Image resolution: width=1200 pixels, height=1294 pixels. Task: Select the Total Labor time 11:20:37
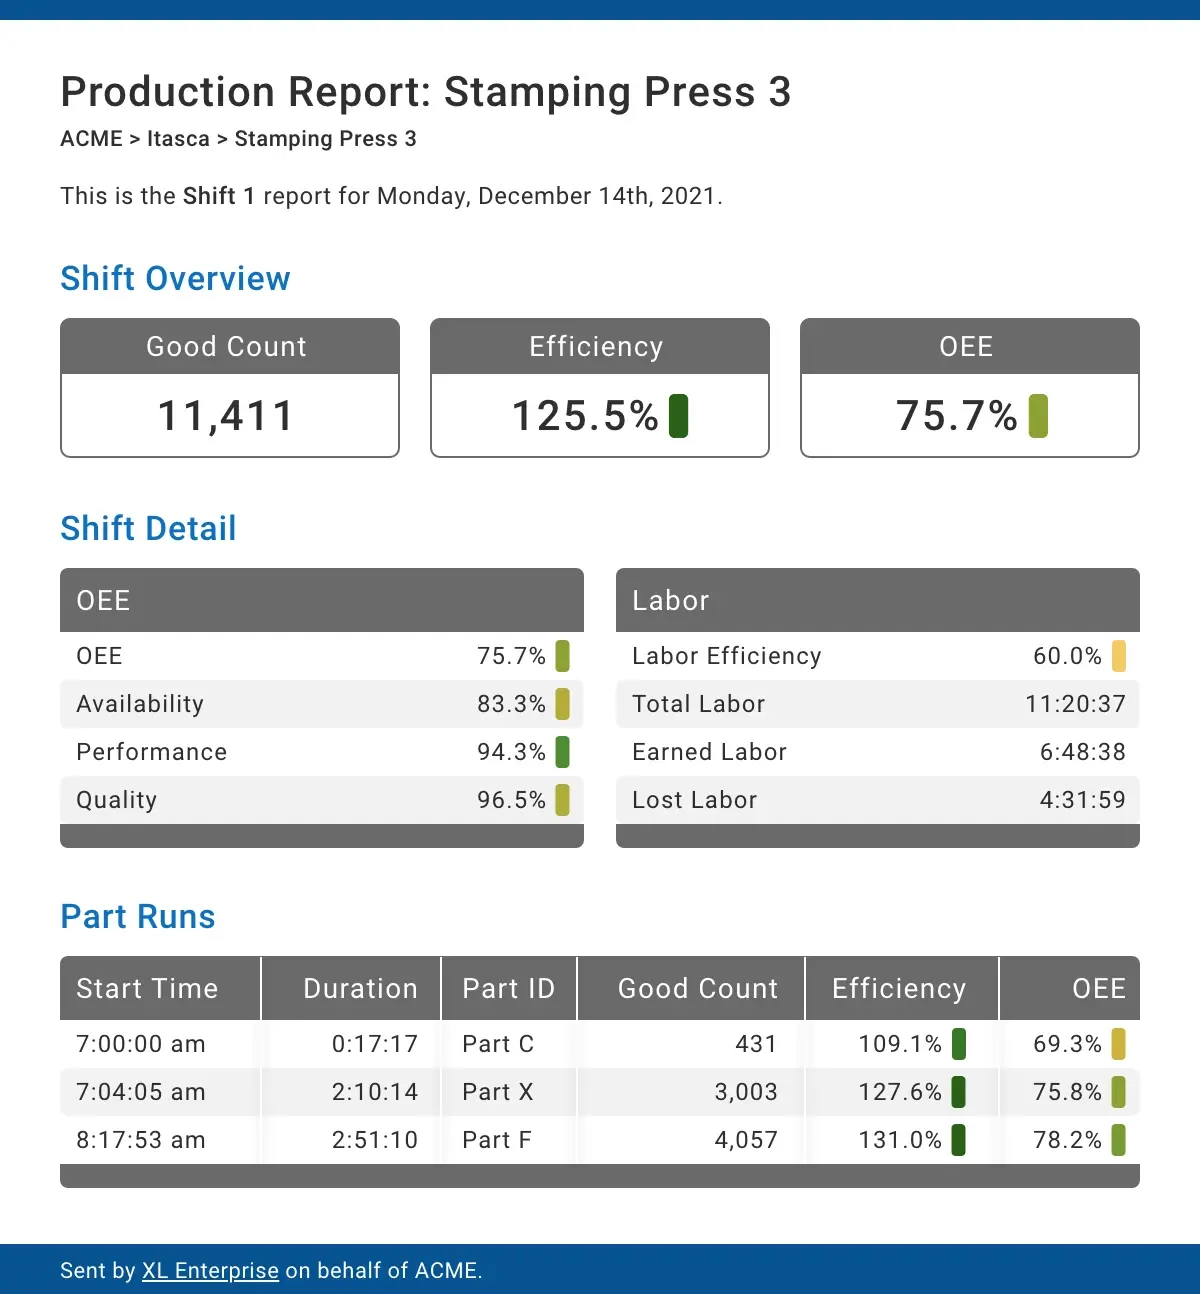tap(1075, 704)
